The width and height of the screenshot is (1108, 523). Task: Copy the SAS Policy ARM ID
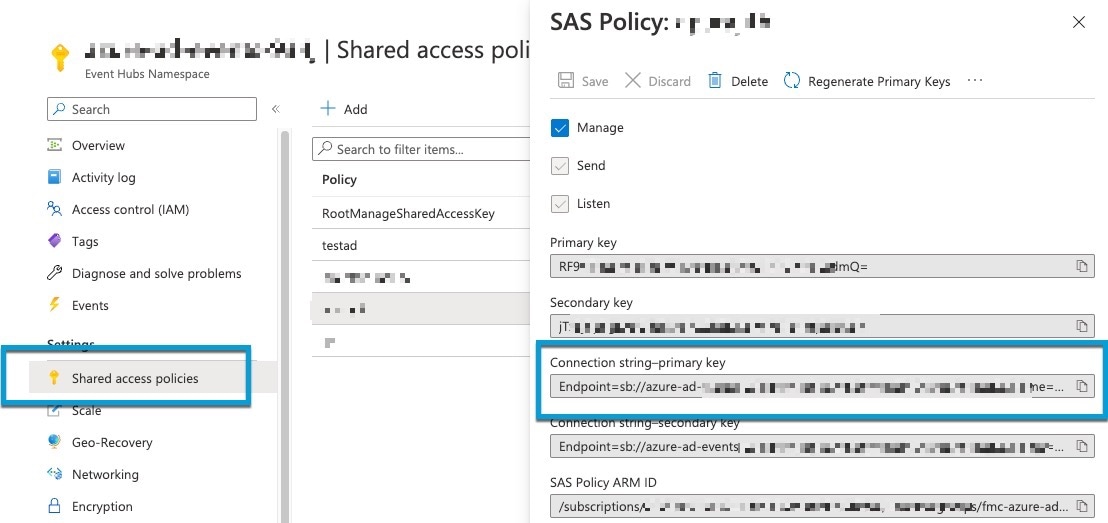[x=1081, y=507]
